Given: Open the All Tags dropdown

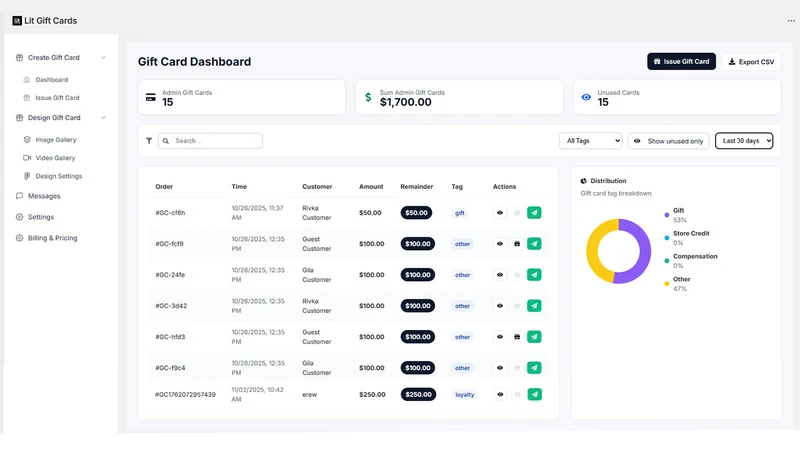Looking at the screenshot, I should click(x=590, y=141).
